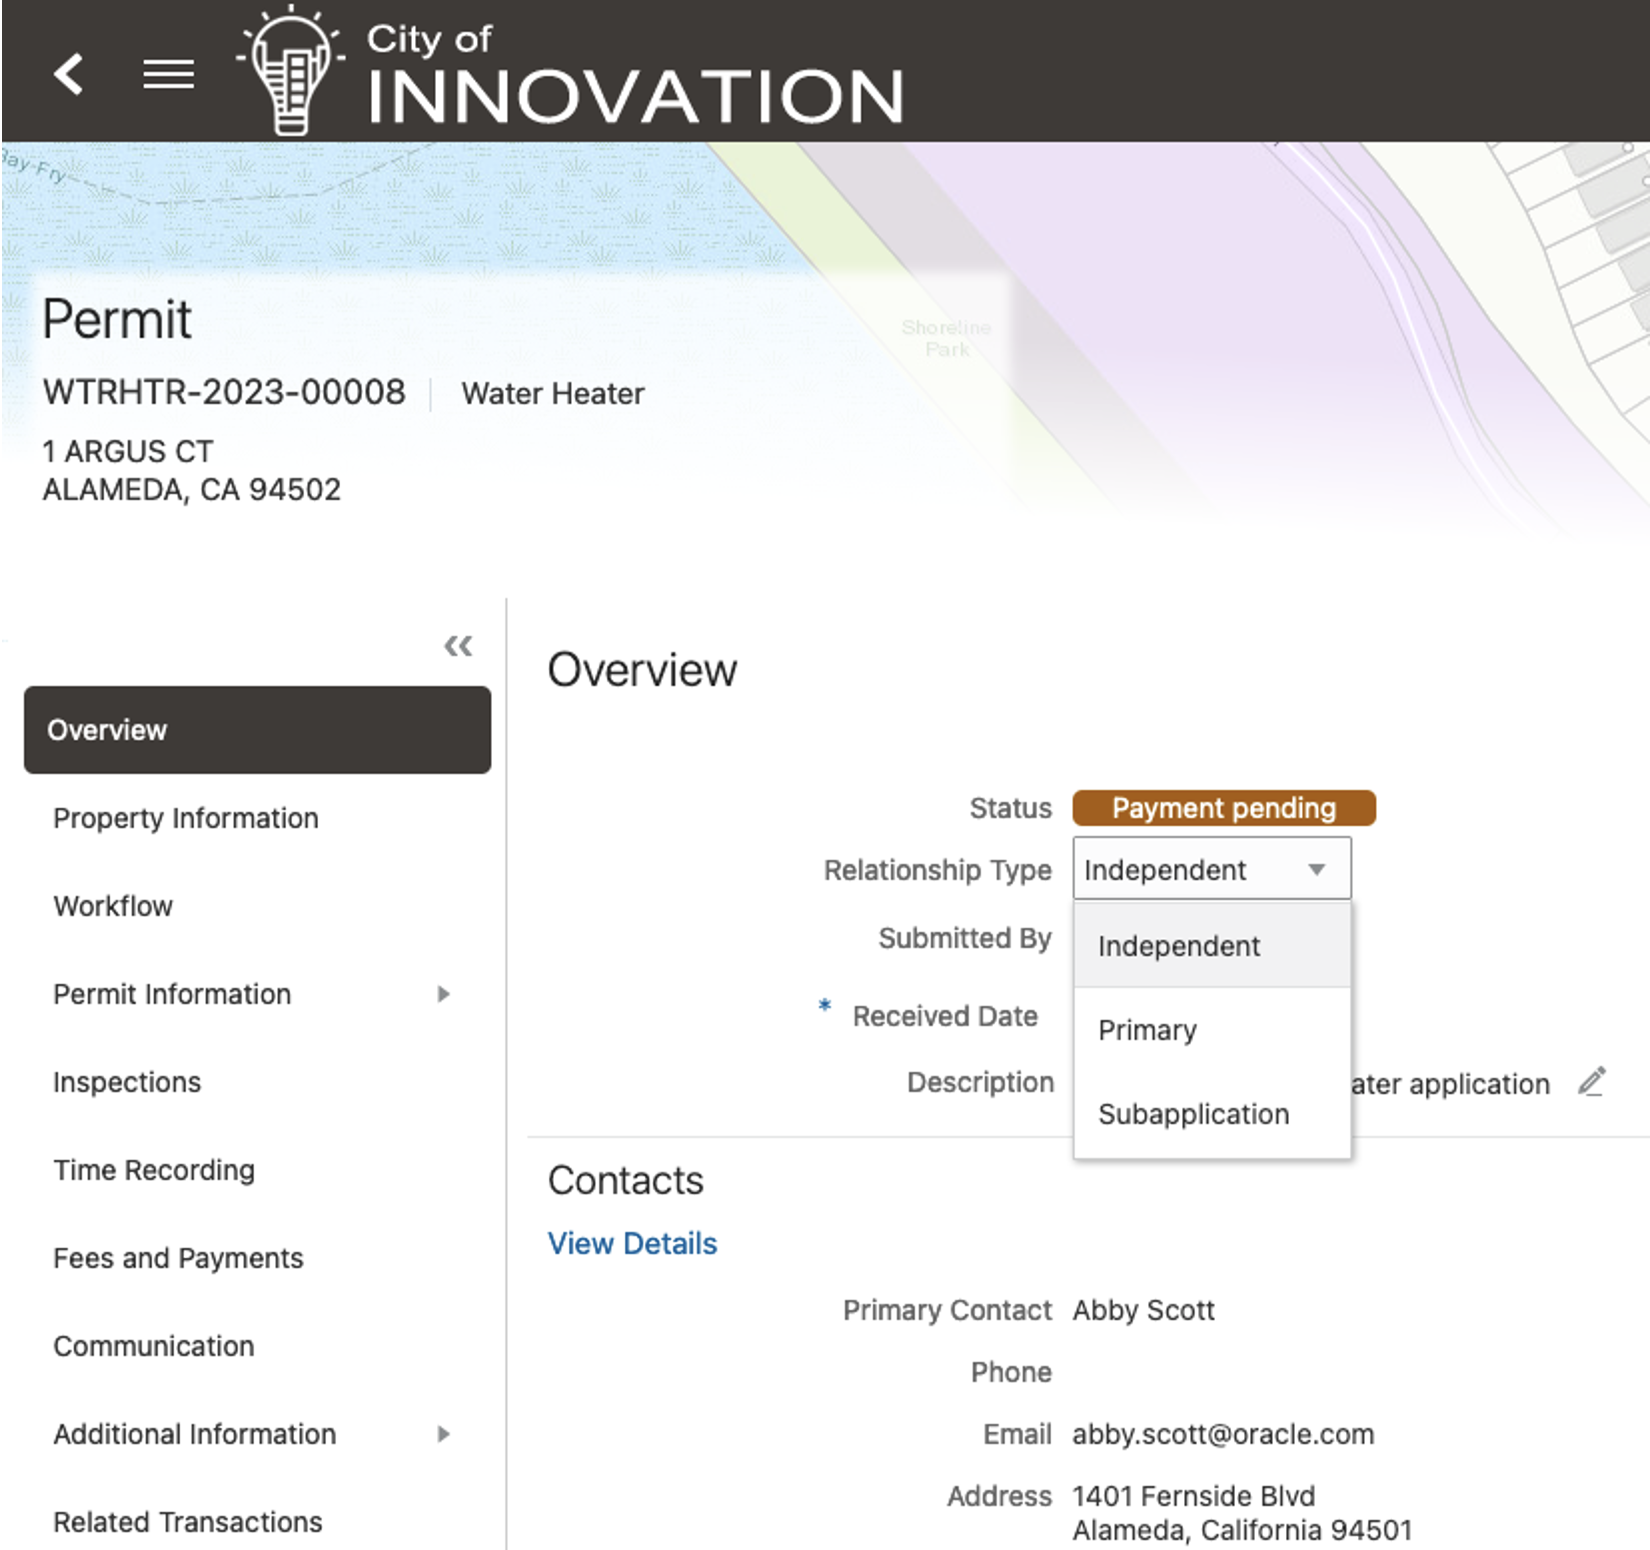The image size is (1650, 1550).
Task: Click the Inspections sidebar icon entry
Action: pyautogui.click(x=127, y=1082)
